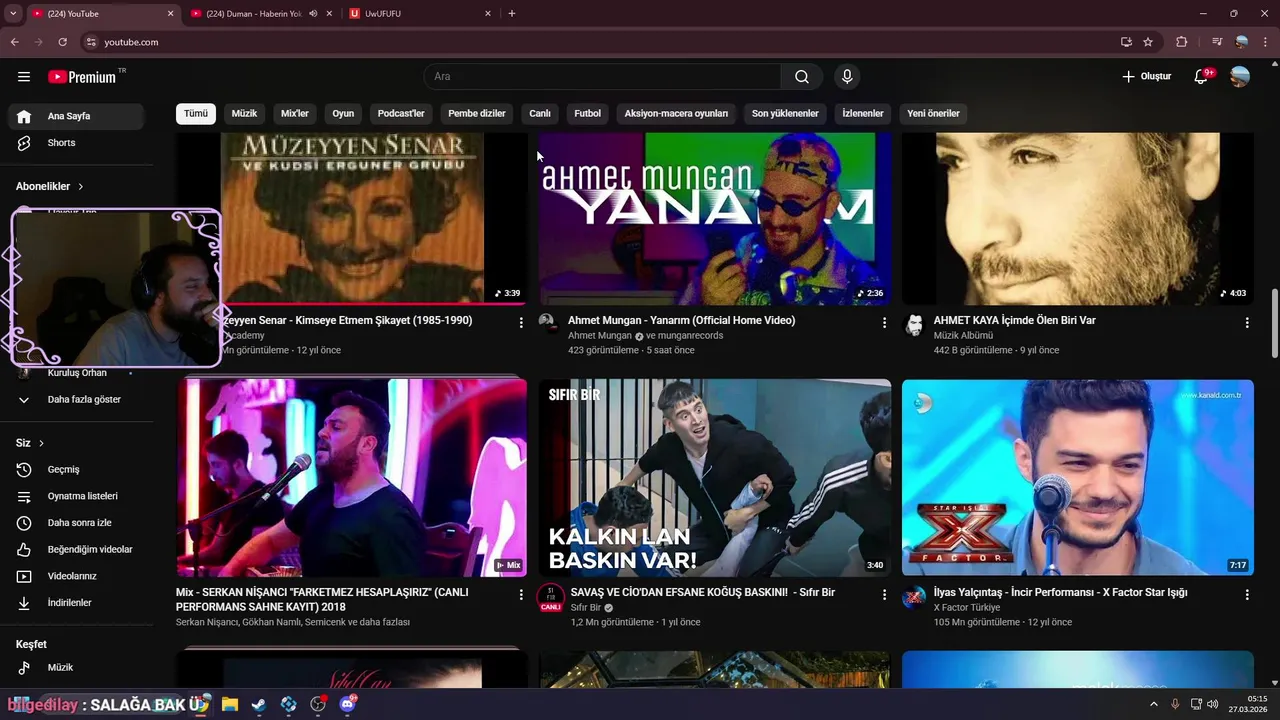Screen dimensions: 1280x720
Task: Open more options for İlyas Yalçıntaş video
Action: (x=1247, y=595)
